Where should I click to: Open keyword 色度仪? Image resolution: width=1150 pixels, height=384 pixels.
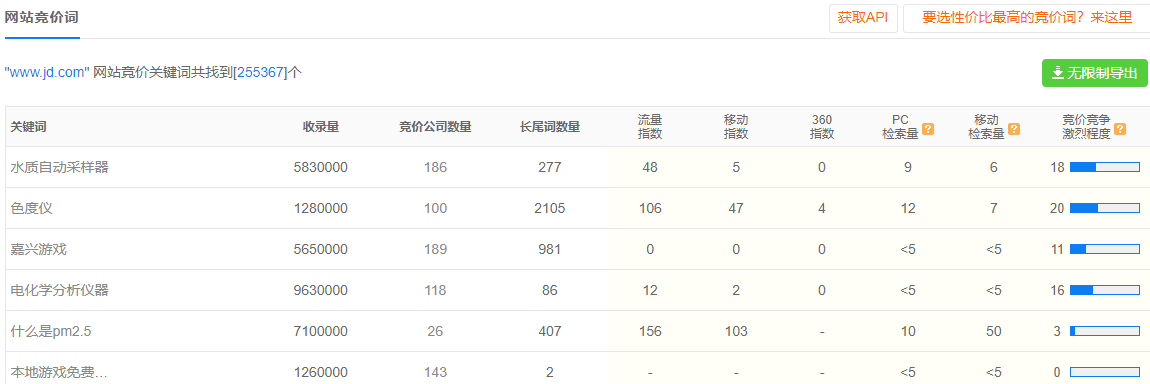32,208
